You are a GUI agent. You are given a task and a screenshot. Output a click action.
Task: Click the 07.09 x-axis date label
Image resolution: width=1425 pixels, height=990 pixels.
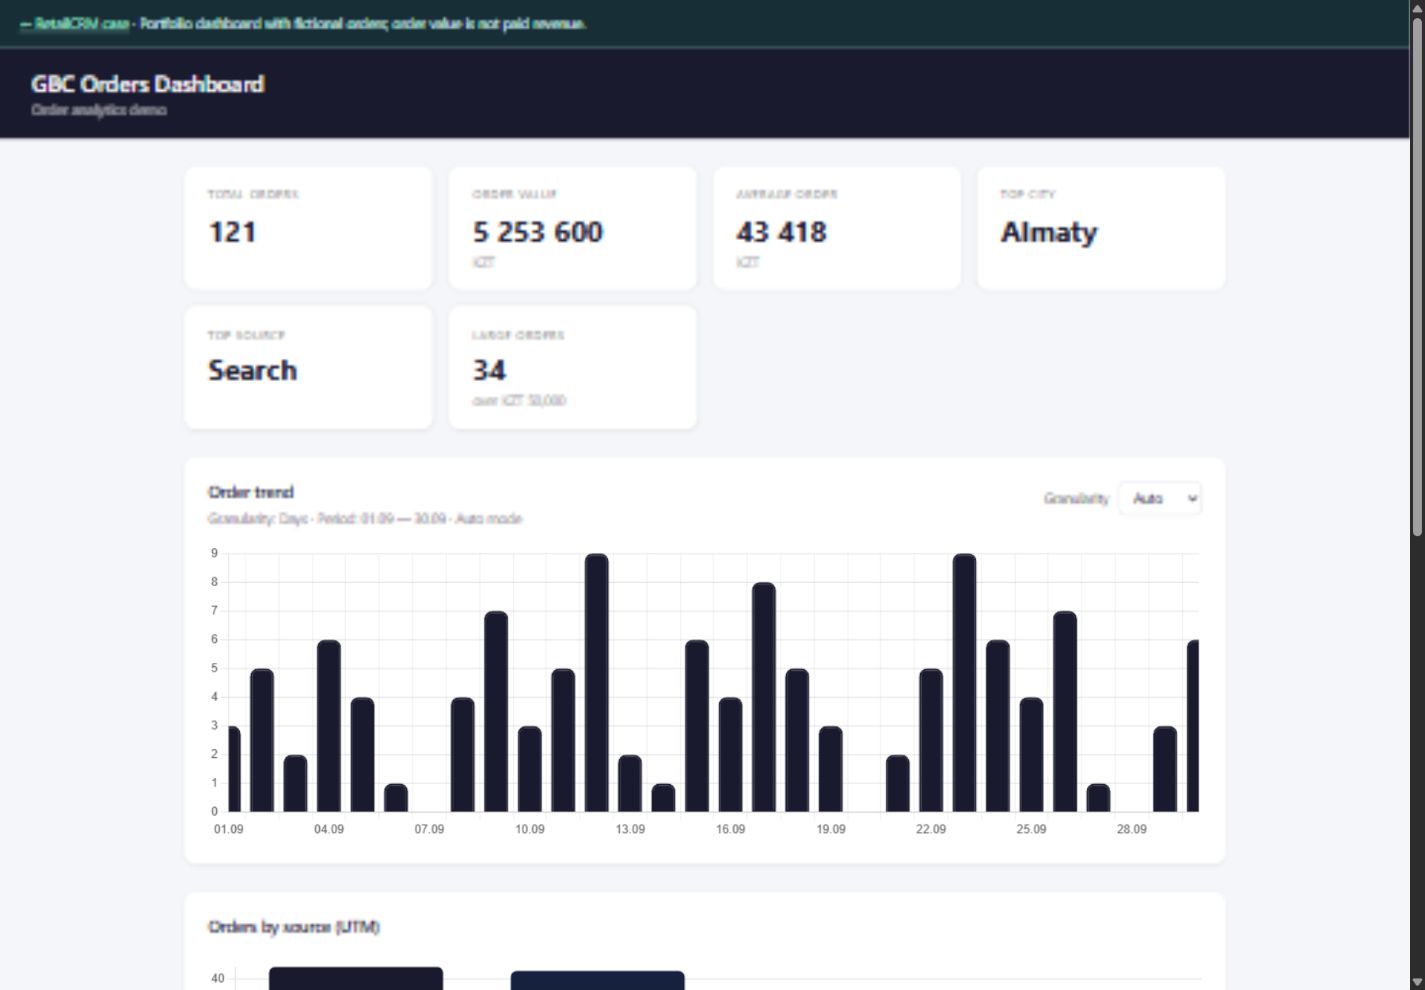pos(429,829)
